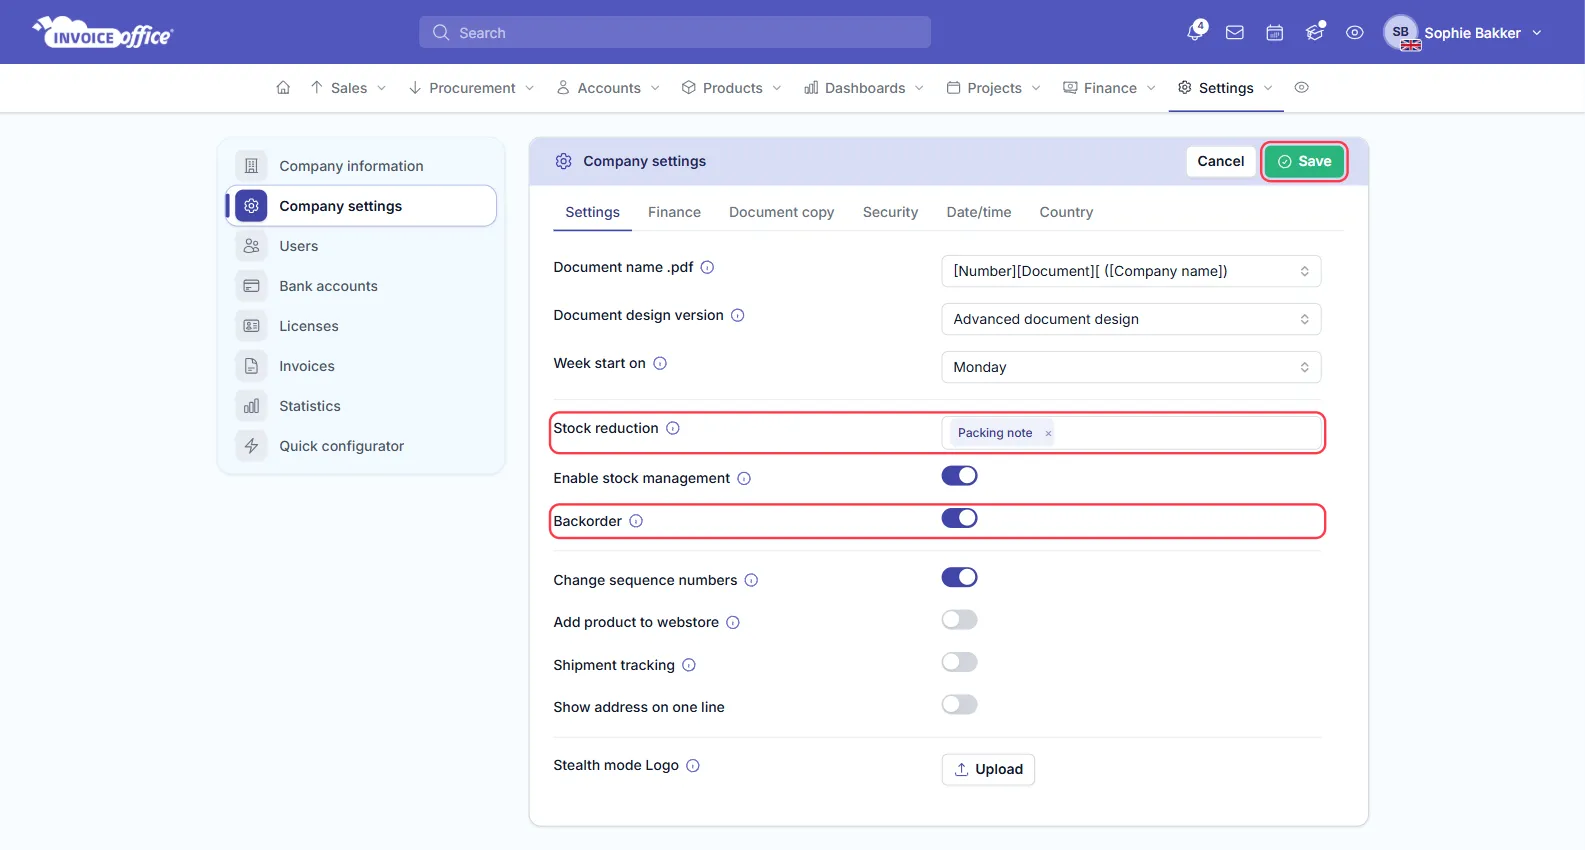Remove the Packing note tag
Viewport: 1585px width, 850px height.
tap(1048, 433)
